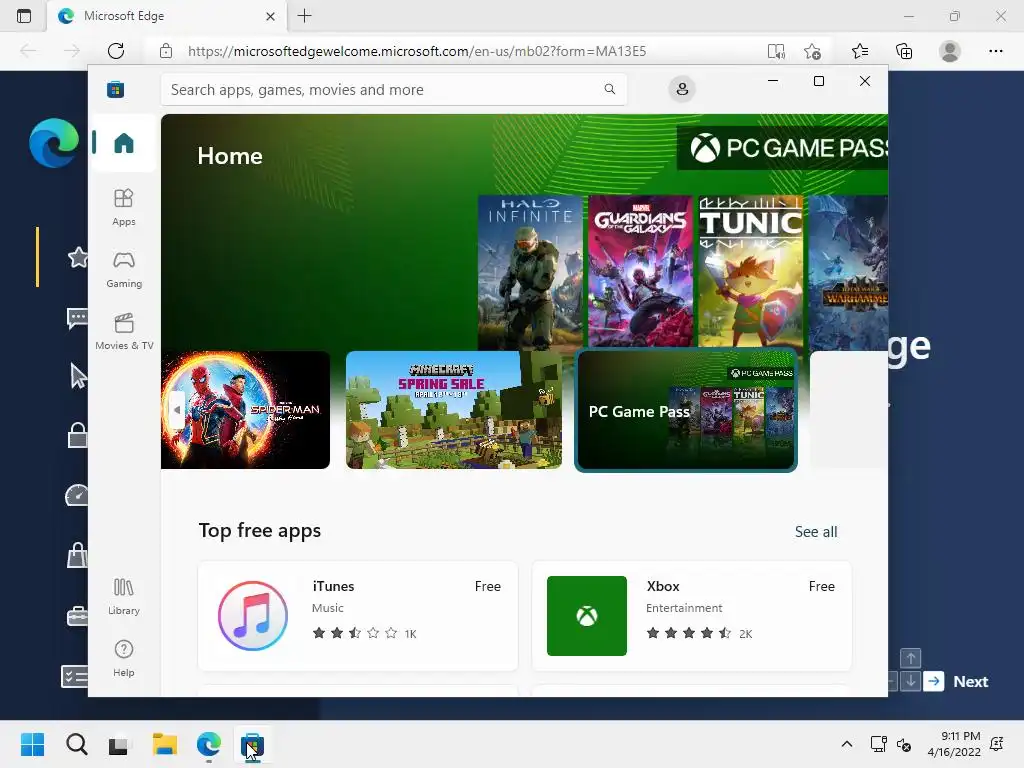Viewport: 1024px width, 768px height.
Task: Click the cursor icon in welcome sidebar
Action: tap(78, 376)
